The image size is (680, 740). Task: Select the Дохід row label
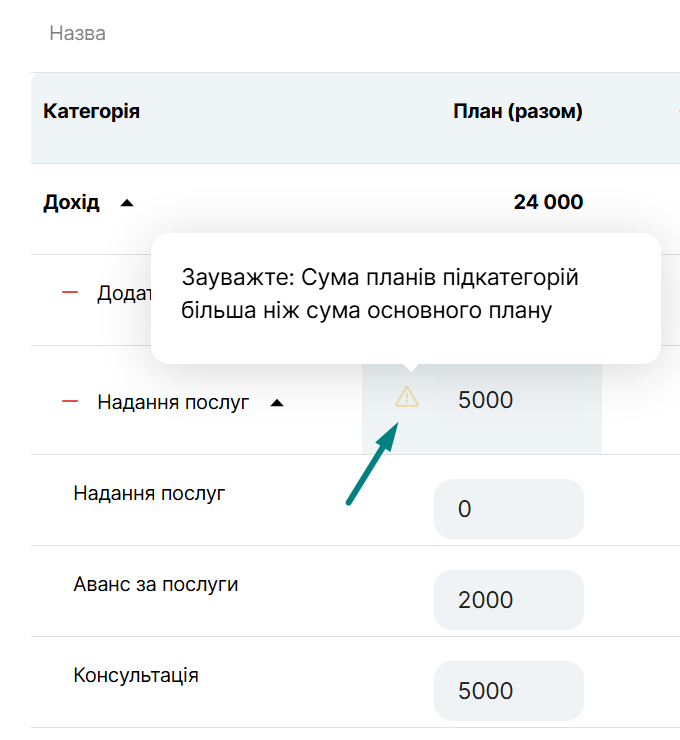coord(71,203)
